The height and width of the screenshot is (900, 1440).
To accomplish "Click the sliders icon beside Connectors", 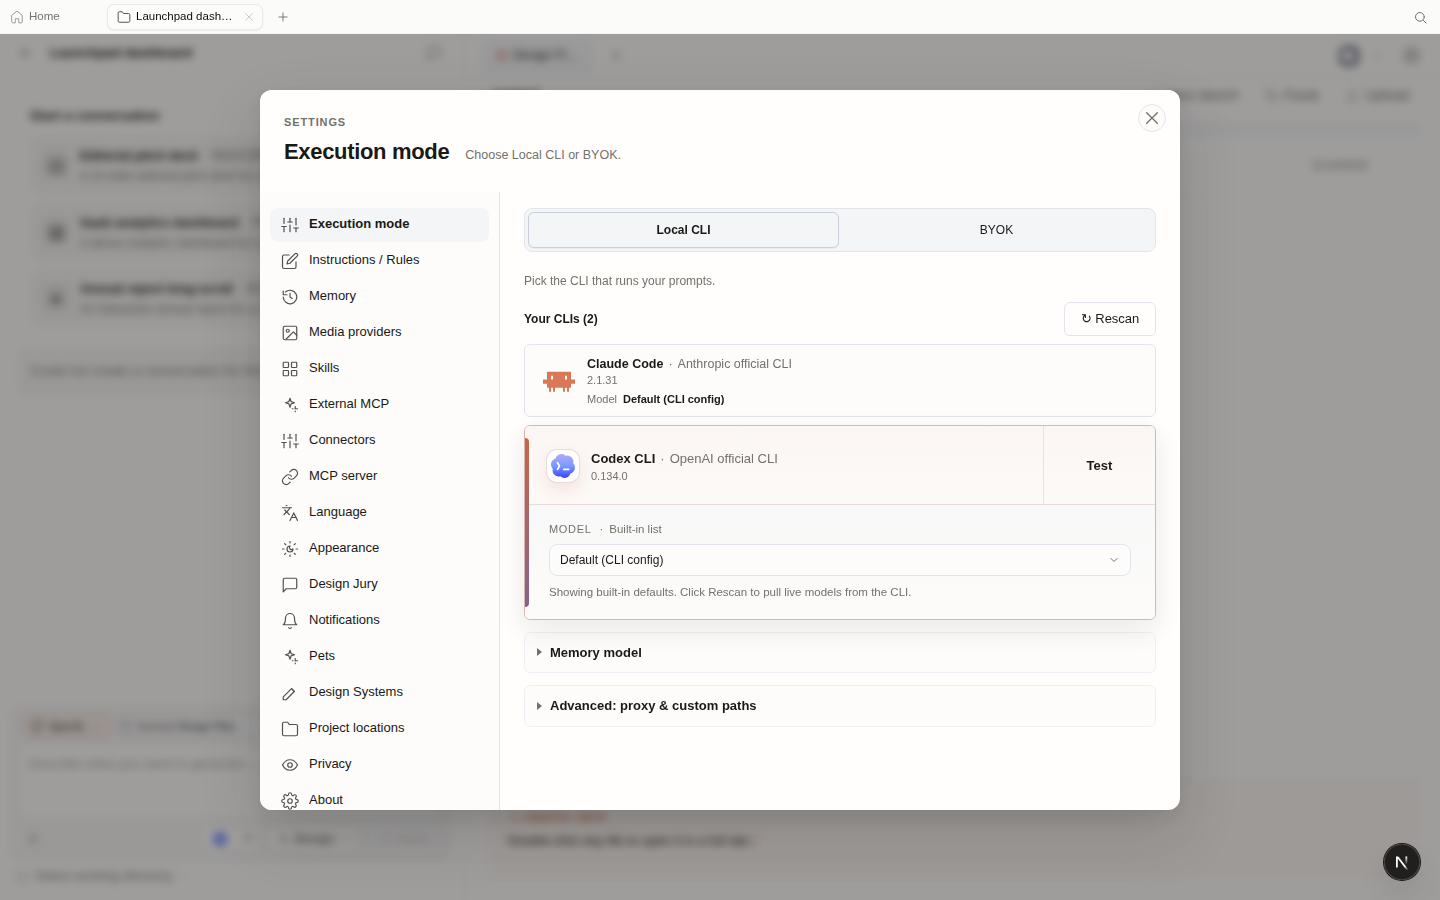I will coord(290,440).
